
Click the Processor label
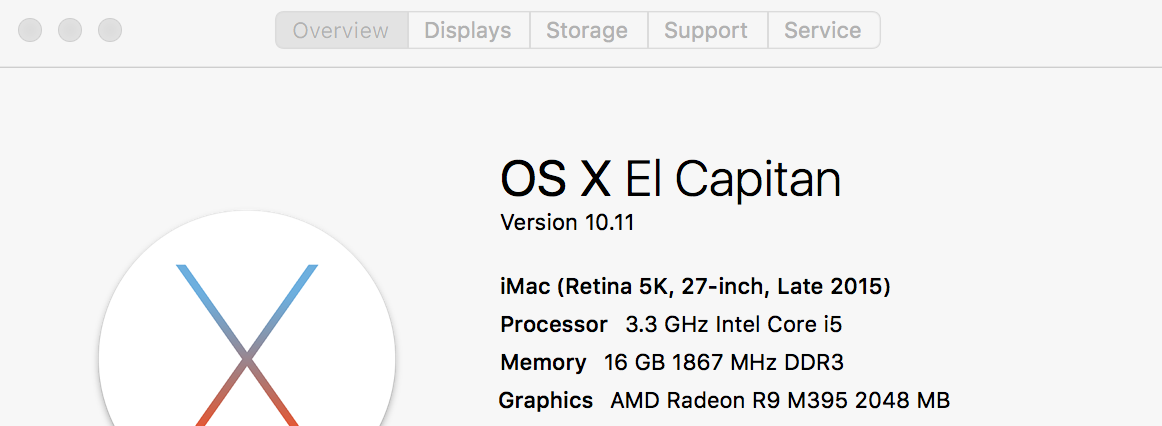[554, 325]
